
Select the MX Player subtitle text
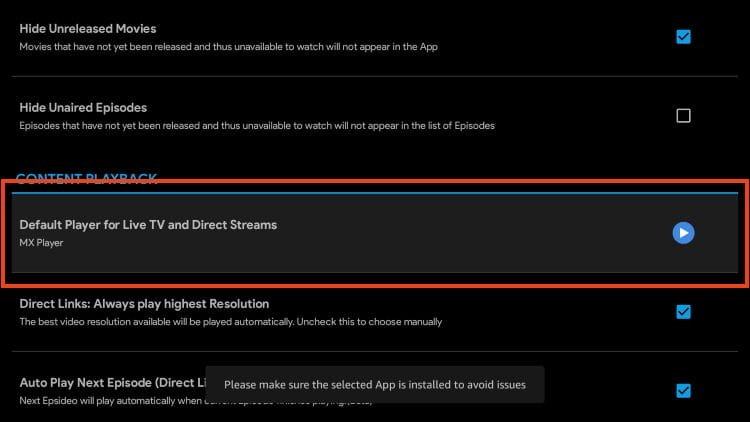point(41,243)
